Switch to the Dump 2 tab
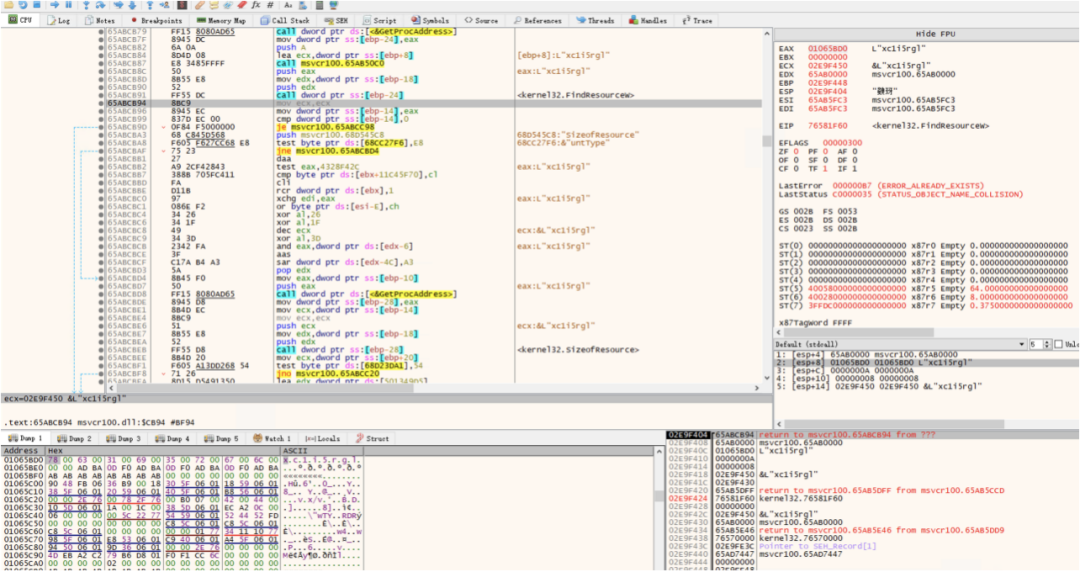Image resolution: width=1080 pixels, height=572 pixels. coord(75,438)
